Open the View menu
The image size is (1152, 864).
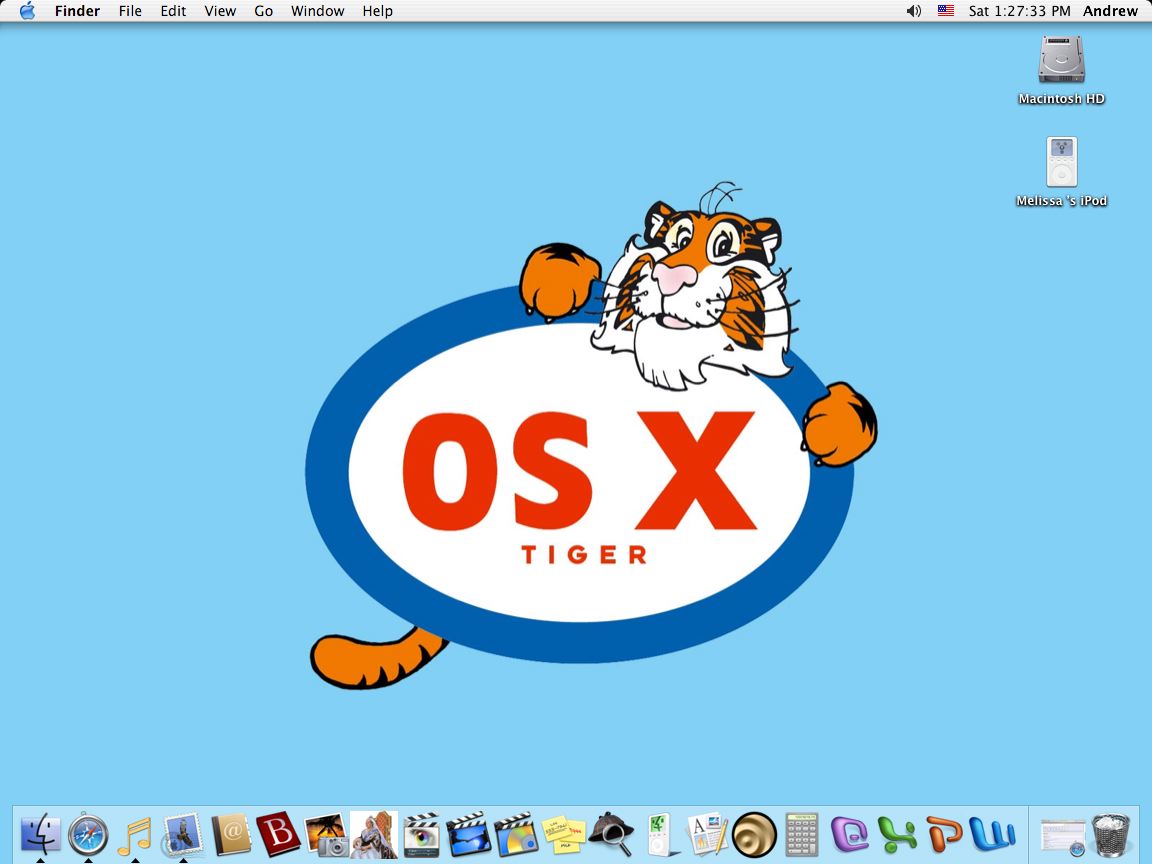(220, 11)
